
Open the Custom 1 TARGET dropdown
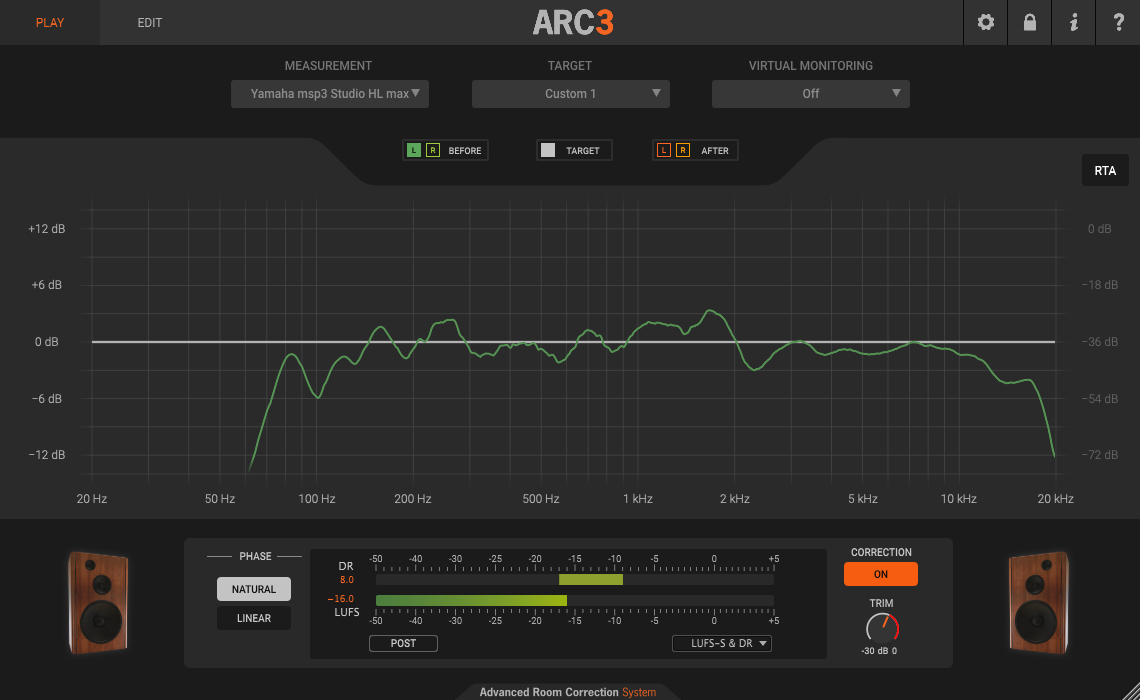click(570, 93)
